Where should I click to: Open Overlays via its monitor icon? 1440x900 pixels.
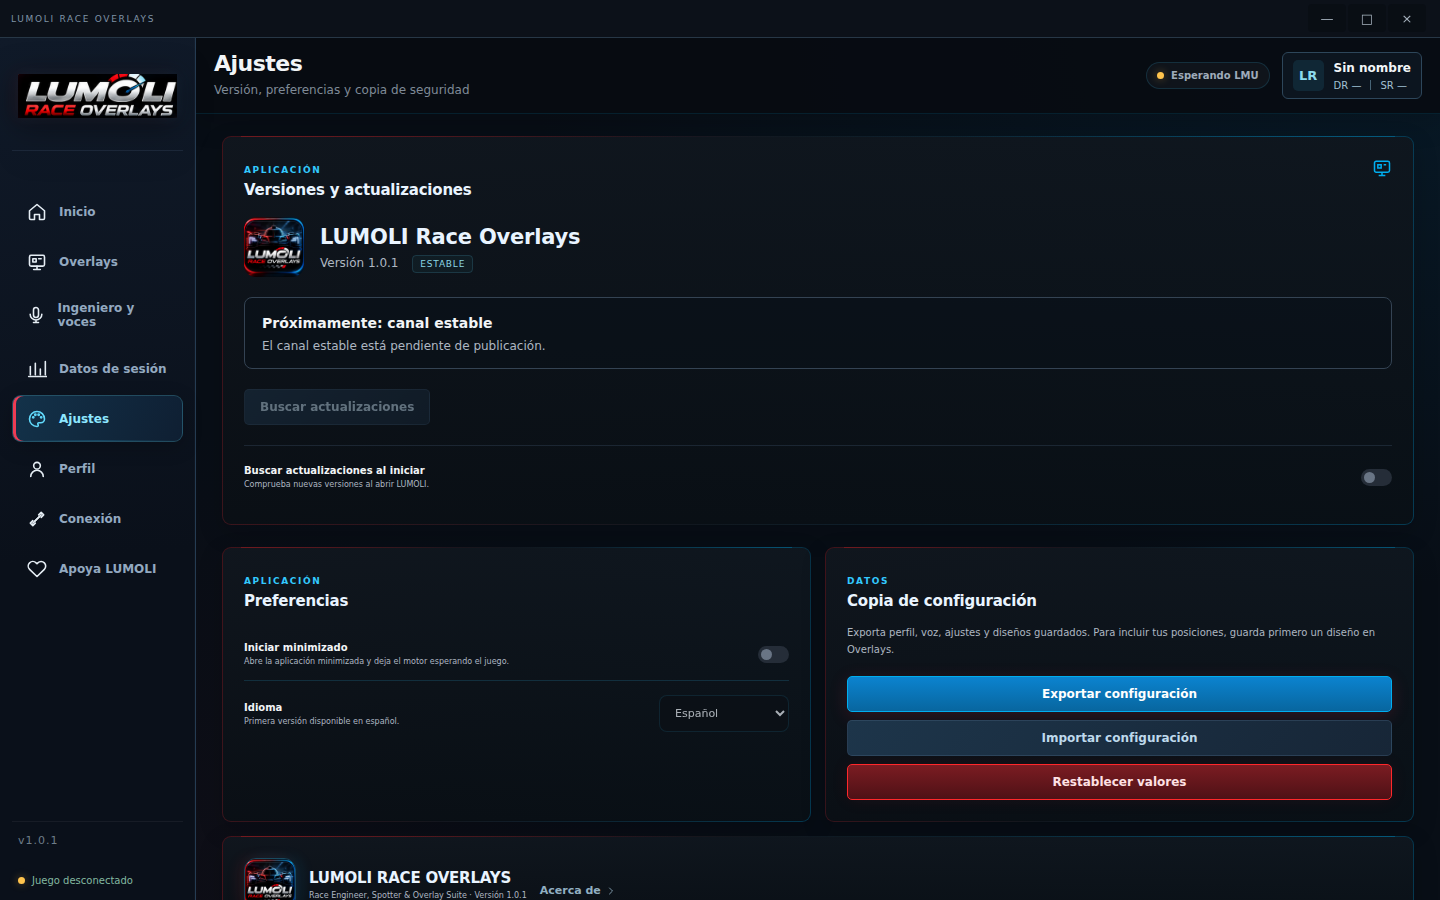tap(37, 262)
